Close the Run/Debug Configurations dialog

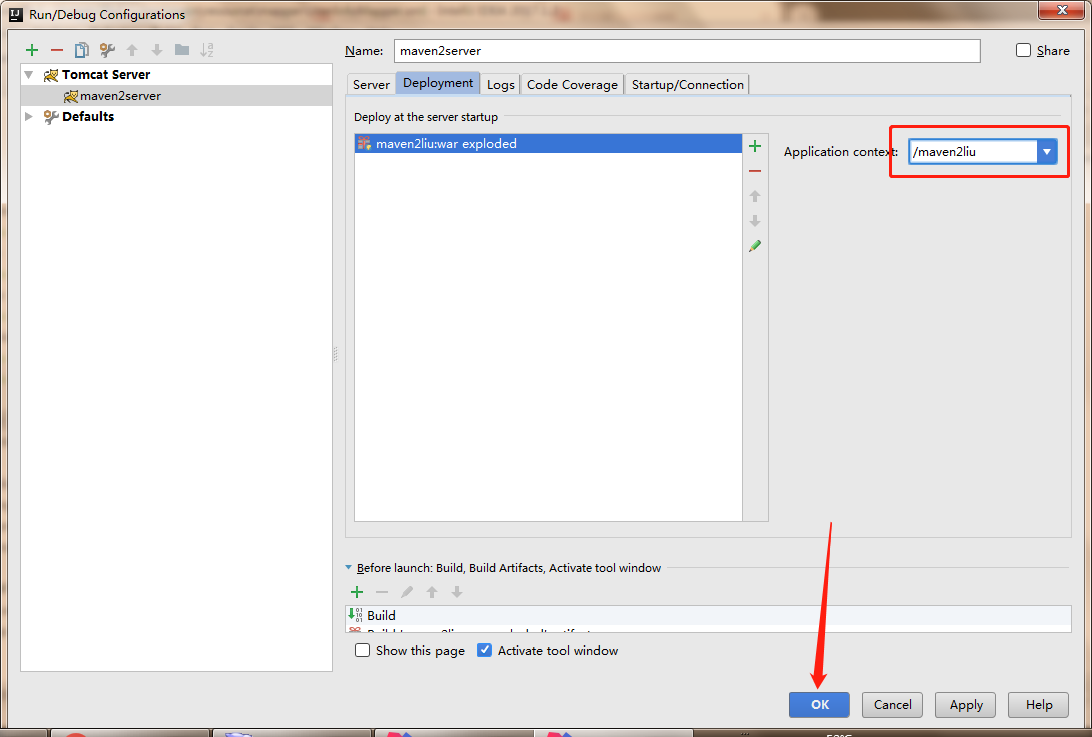(x=1061, y=10)
